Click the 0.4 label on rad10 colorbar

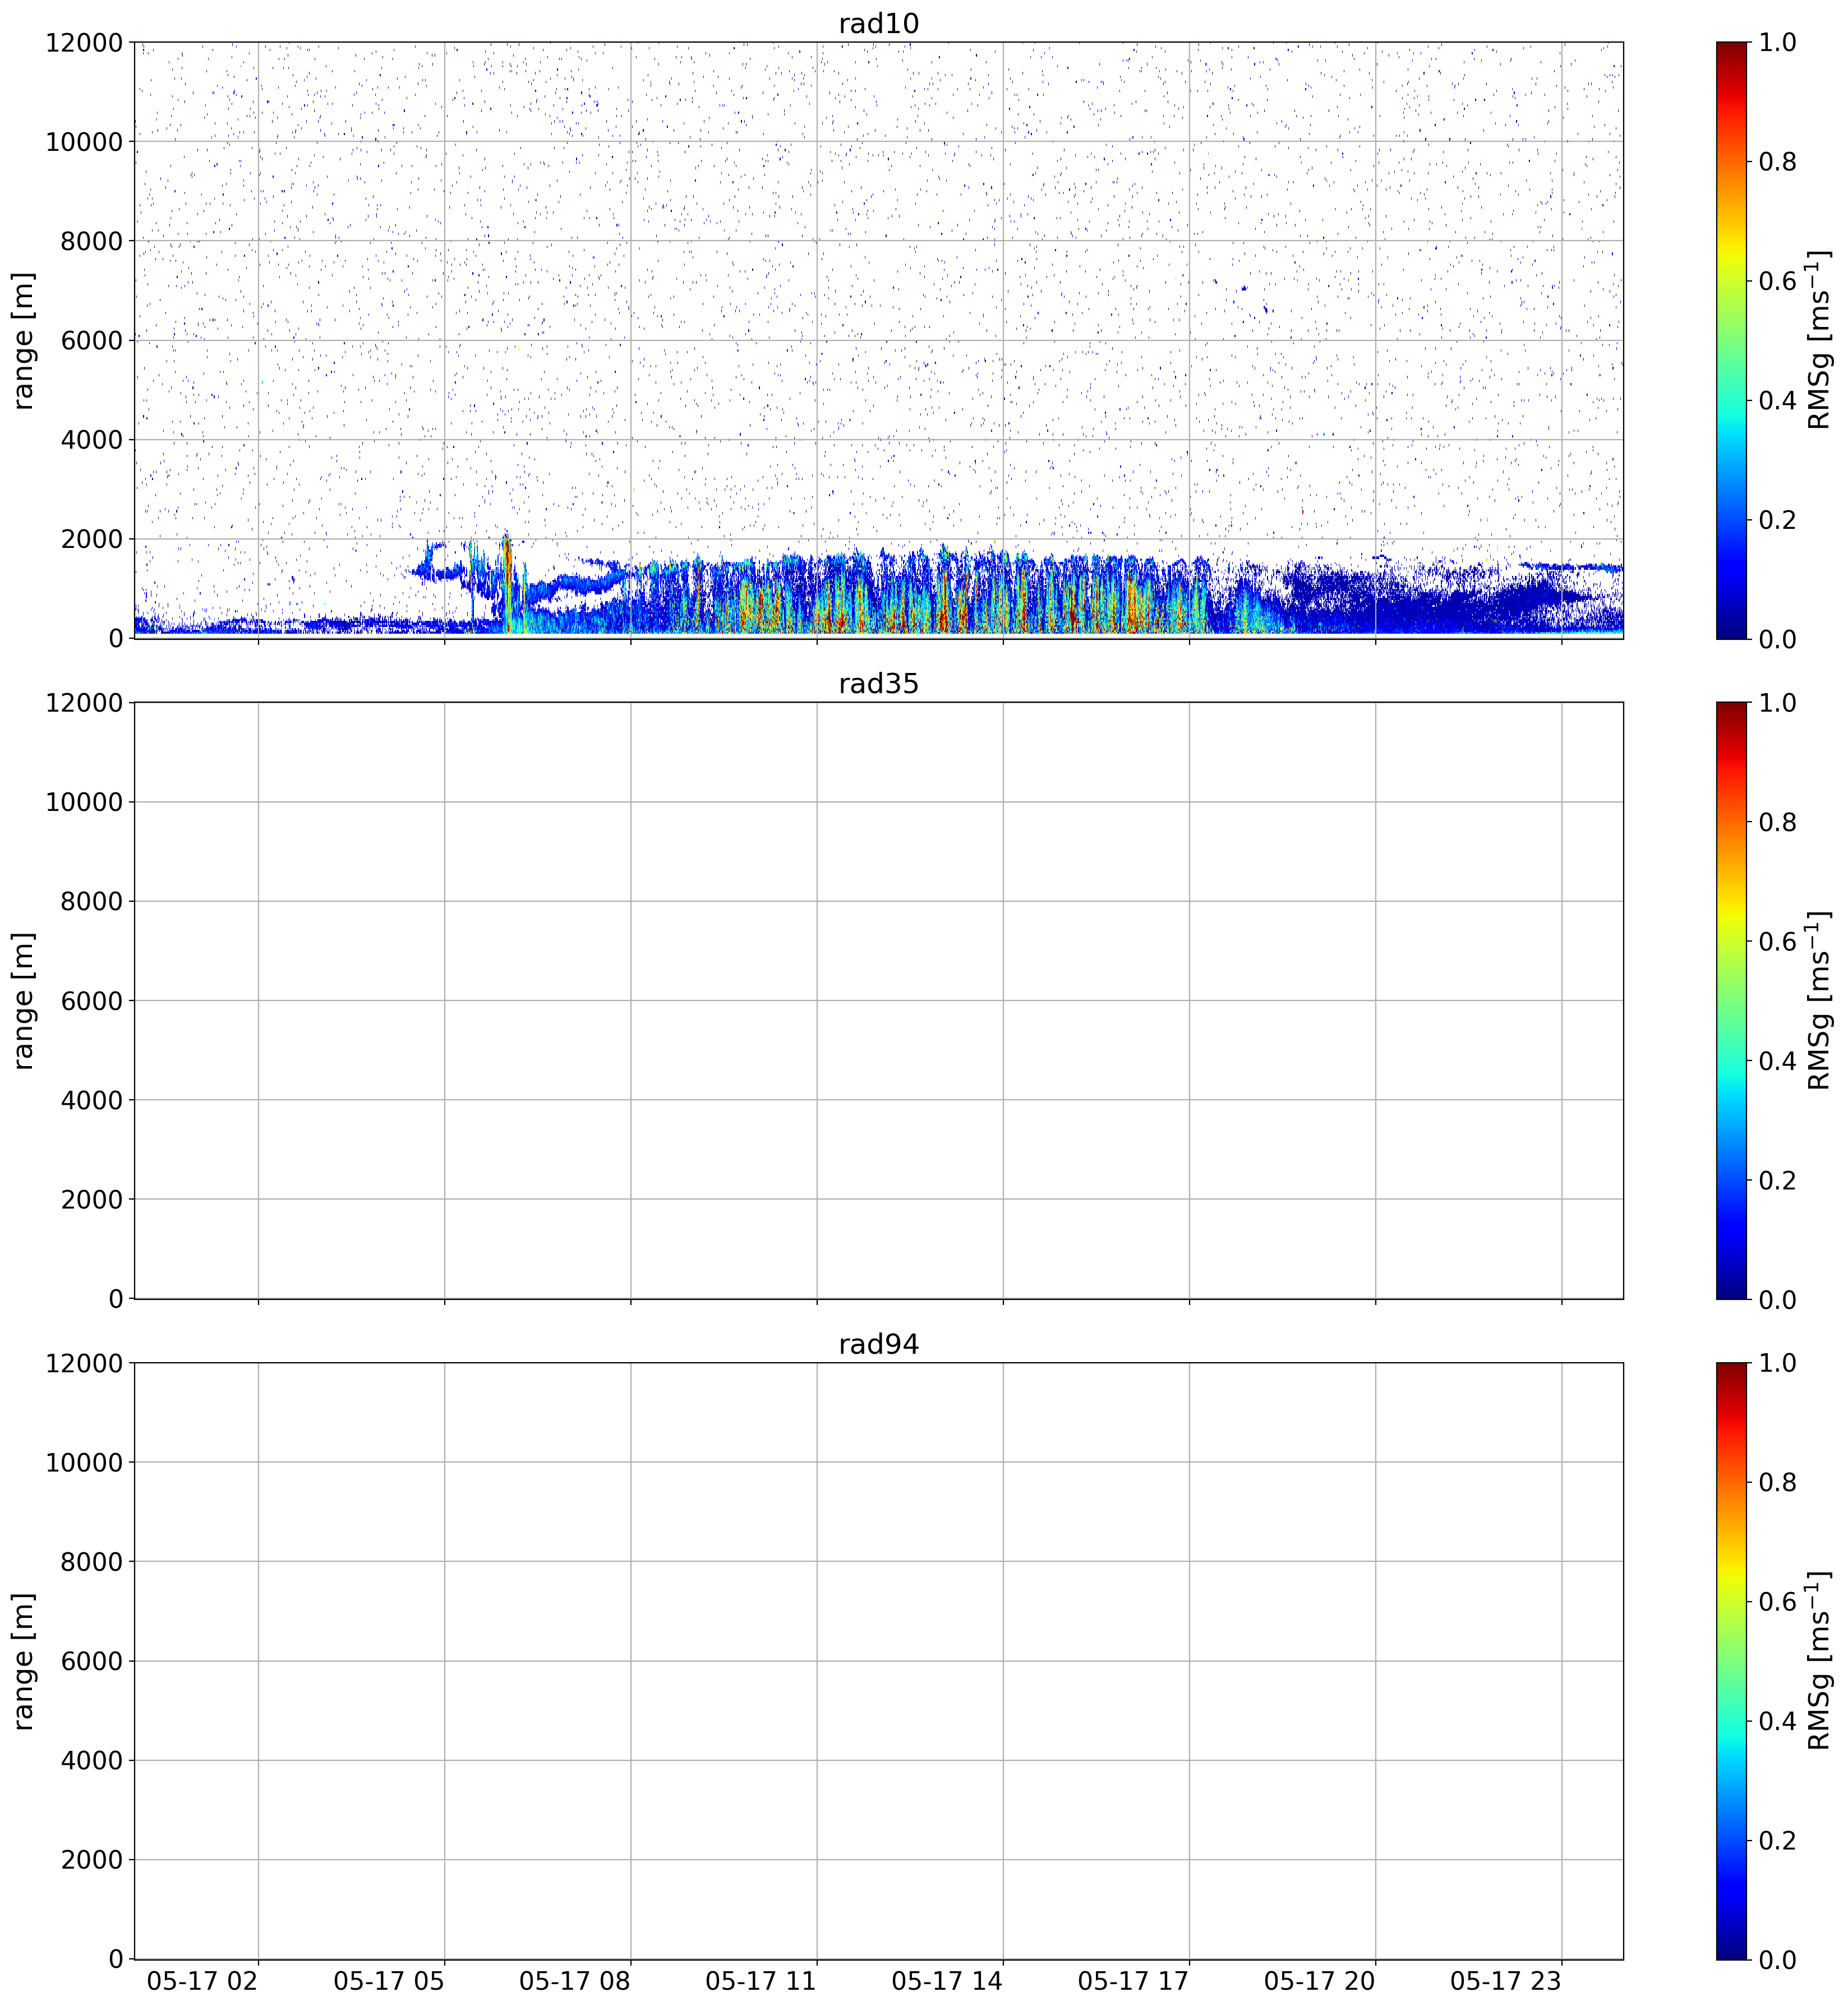coord(1777,400)
